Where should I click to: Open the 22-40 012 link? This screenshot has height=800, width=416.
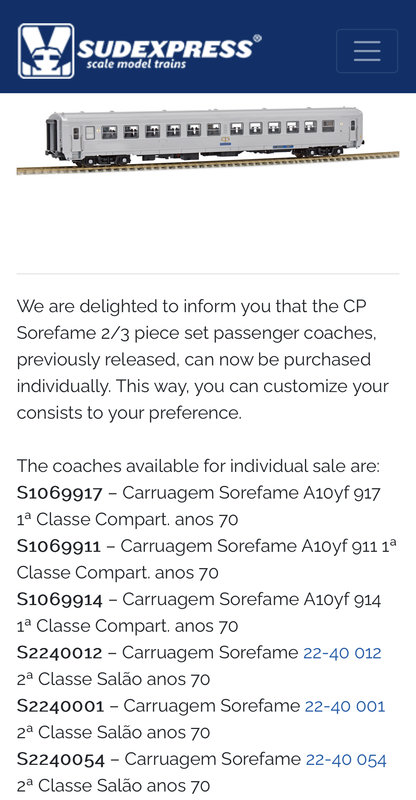[342, 653]
